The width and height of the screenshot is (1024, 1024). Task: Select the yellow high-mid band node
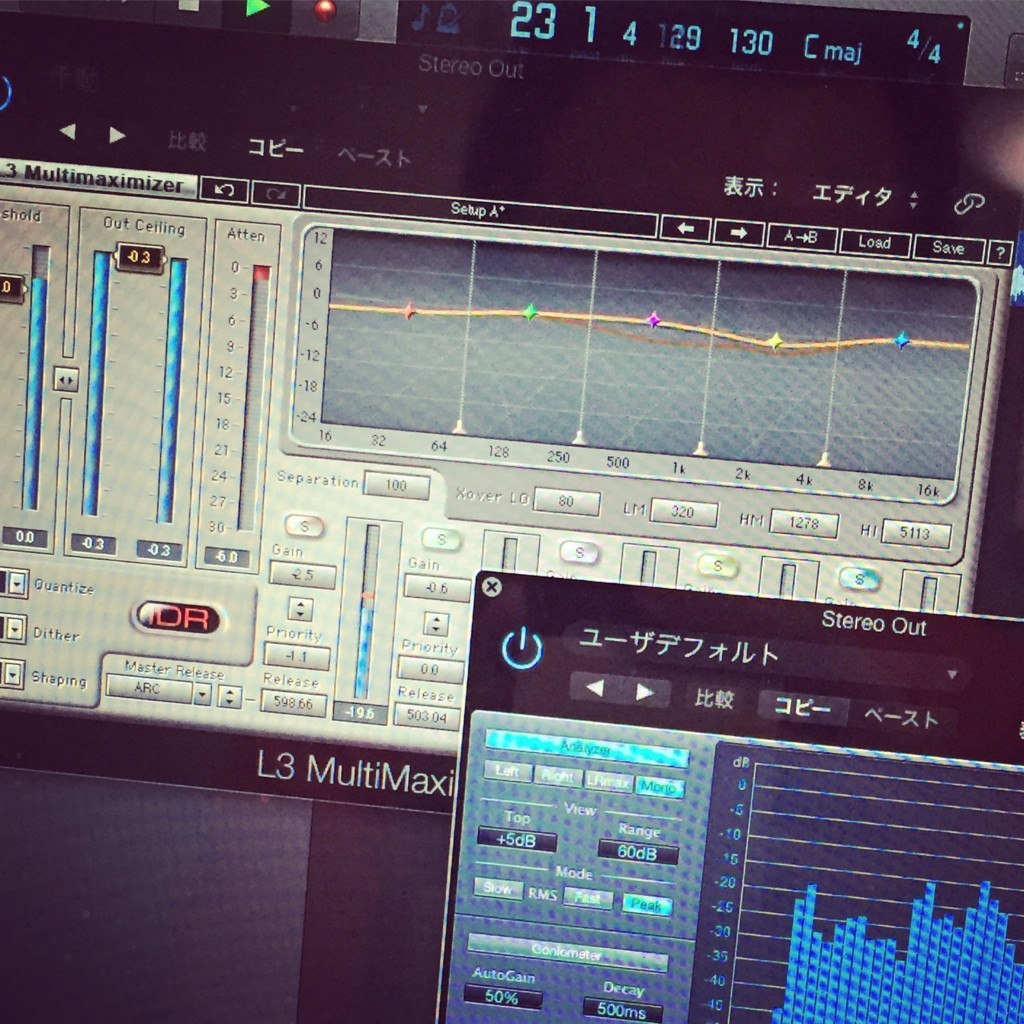(775, 340)
